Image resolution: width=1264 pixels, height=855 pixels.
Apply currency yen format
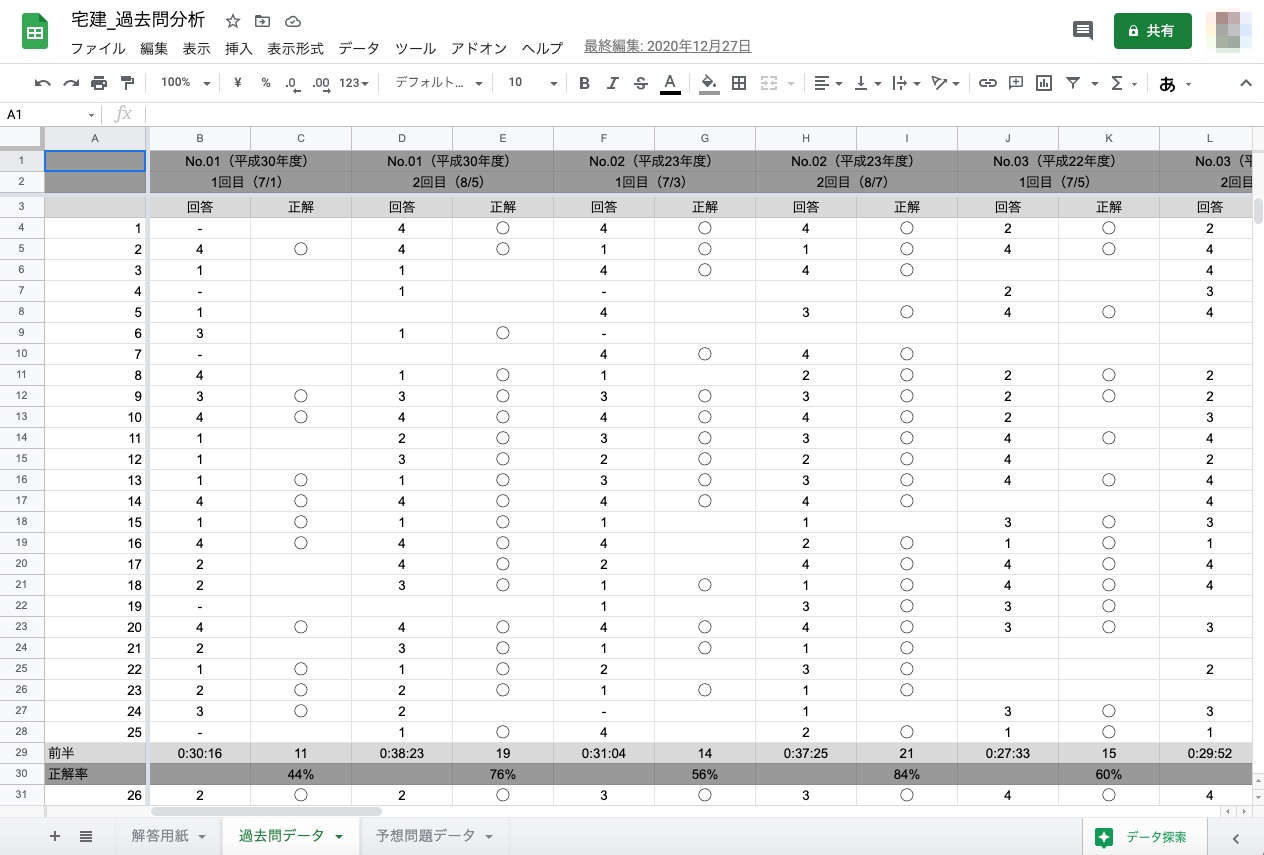pyautogui.click(x=238, y=83)
